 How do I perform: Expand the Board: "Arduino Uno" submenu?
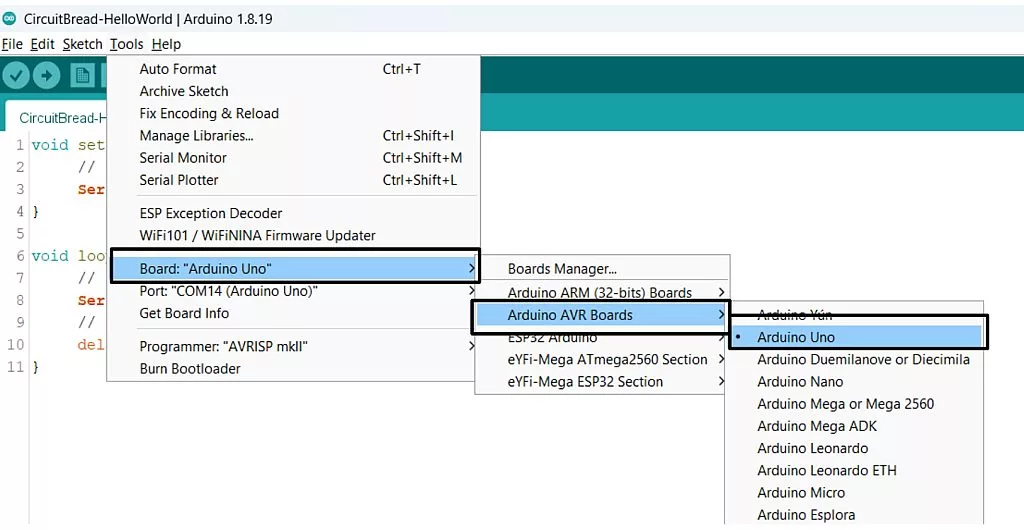click(x=295, y=268)
